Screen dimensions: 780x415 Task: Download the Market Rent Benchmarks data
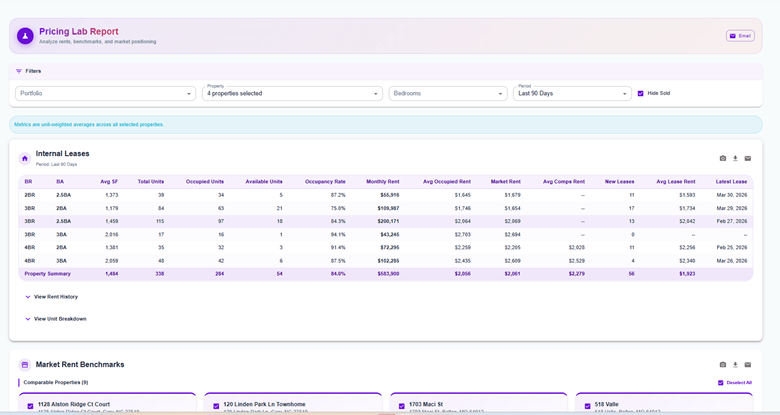pos(735,365)
